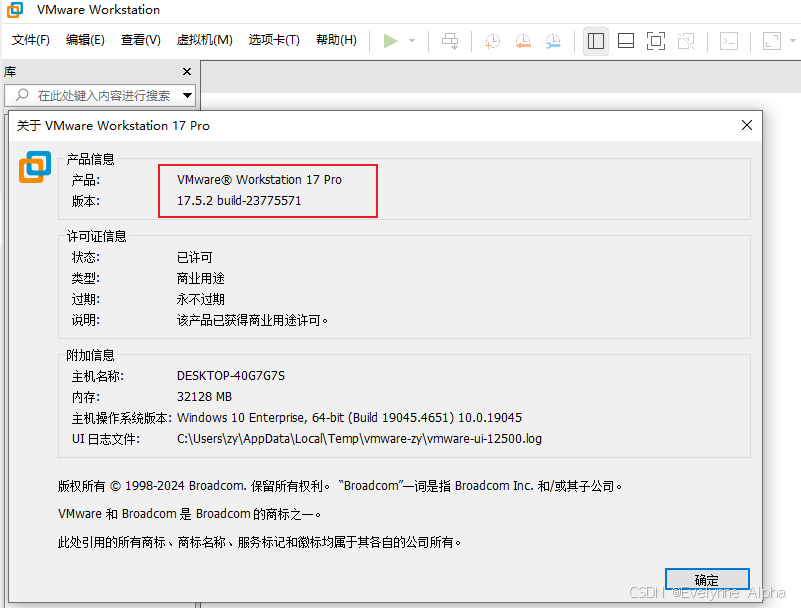This screenshot has height=608, width=801.
Task: Click the stretch guest display icon
Action: click(x=772, y=41)
